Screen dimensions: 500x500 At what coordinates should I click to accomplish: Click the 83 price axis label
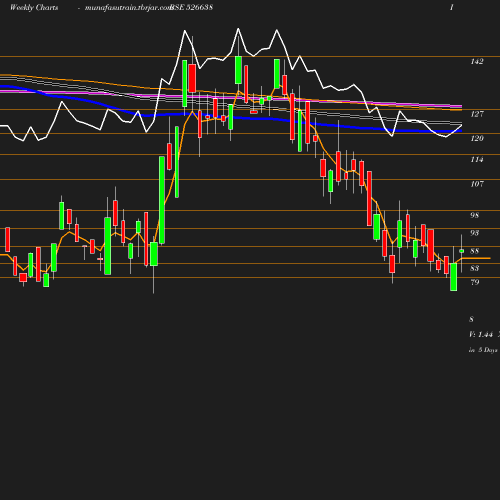475,268
